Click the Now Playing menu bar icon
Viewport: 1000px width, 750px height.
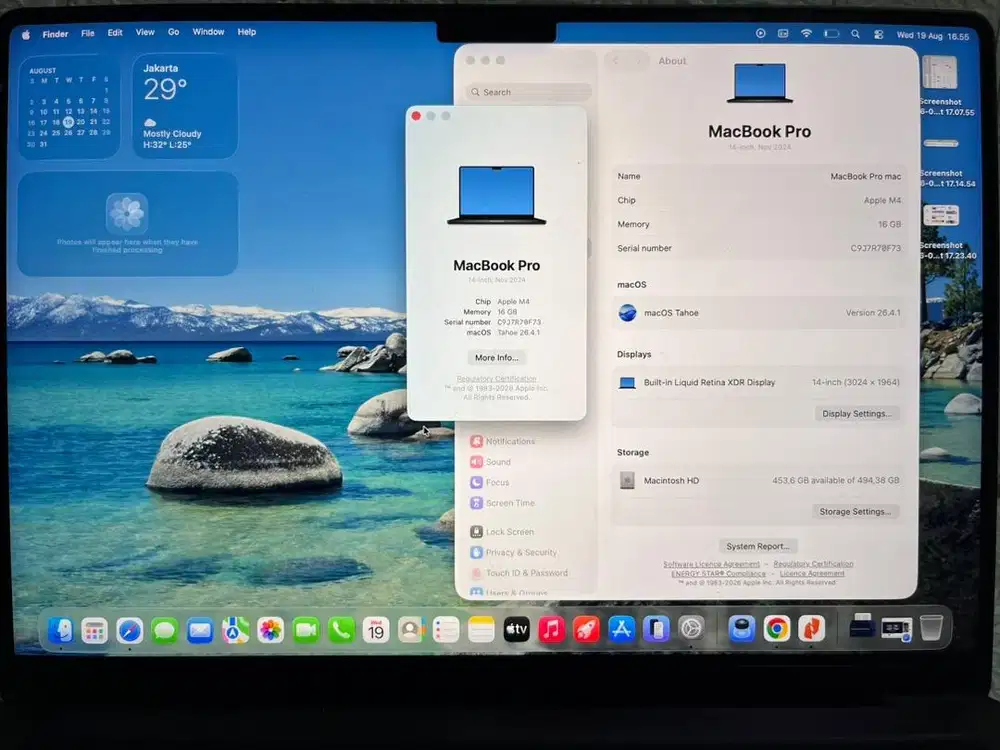tap(760, 33)
